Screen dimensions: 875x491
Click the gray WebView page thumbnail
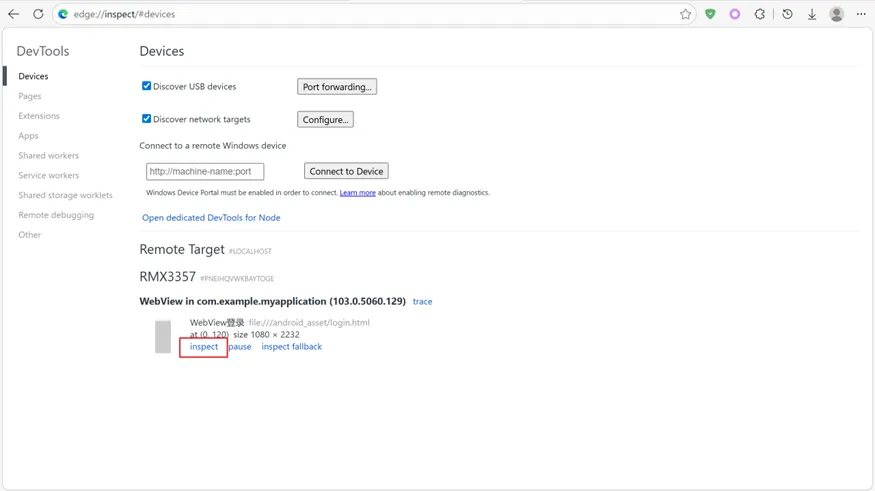click(x=163, y=336)
